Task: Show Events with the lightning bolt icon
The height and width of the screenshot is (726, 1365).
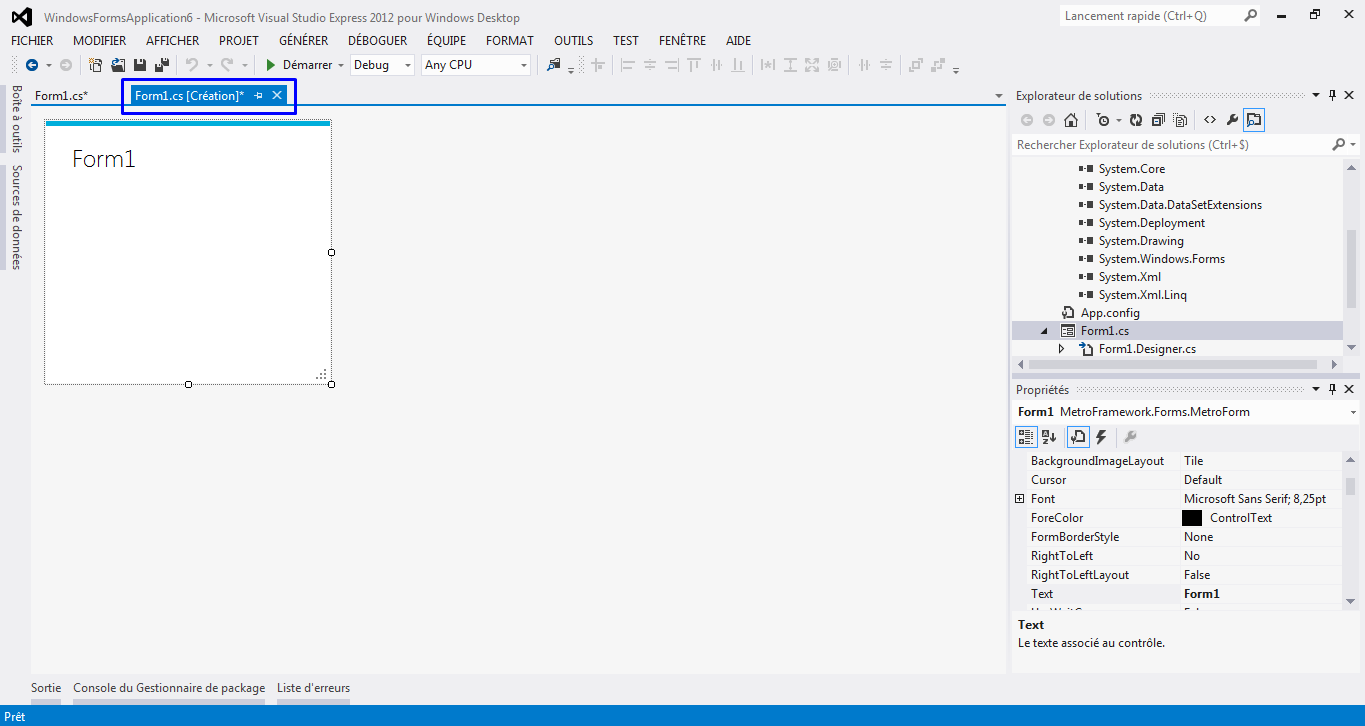Action: point(1101,437)
